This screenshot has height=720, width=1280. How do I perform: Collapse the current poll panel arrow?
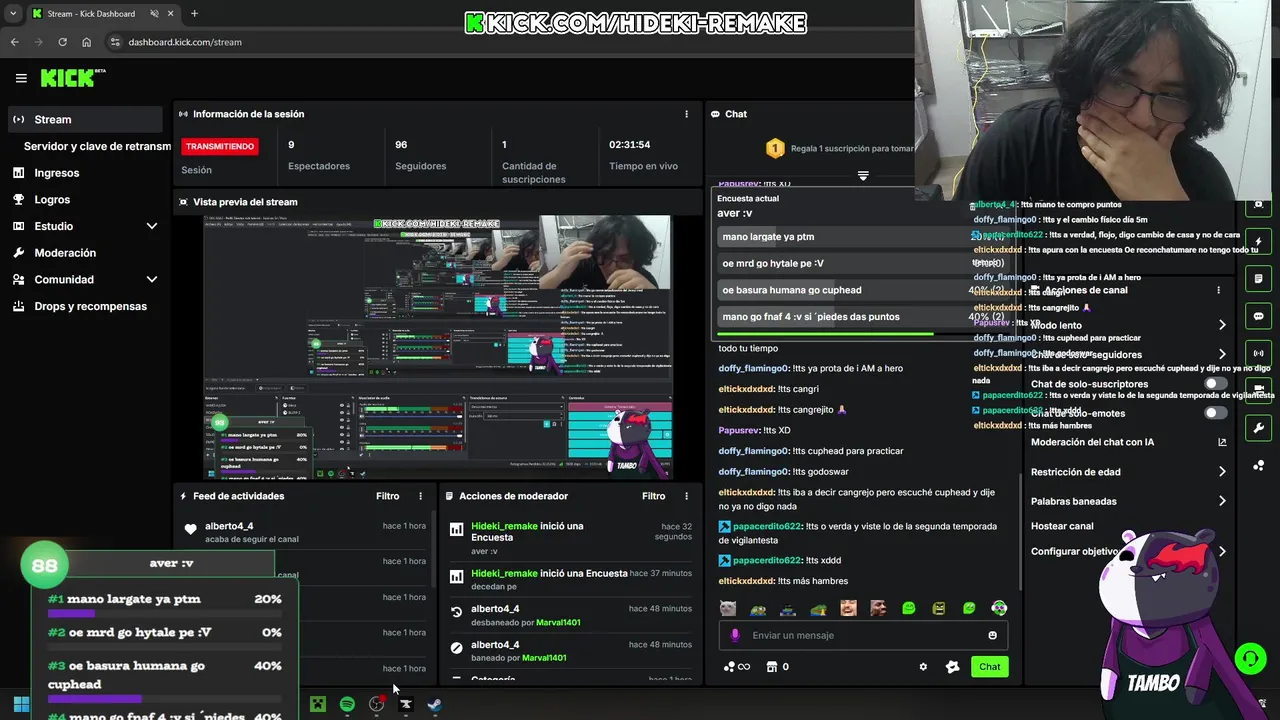(x=863, y=175)
